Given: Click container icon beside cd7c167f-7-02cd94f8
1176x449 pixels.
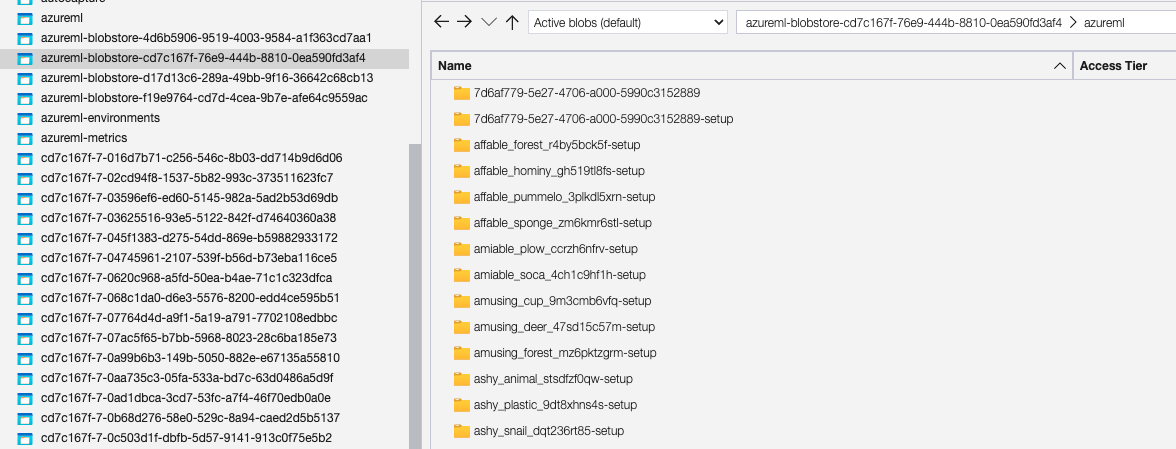Looking at the screenshot, I should pyautogui.click(x=26, y=178).
